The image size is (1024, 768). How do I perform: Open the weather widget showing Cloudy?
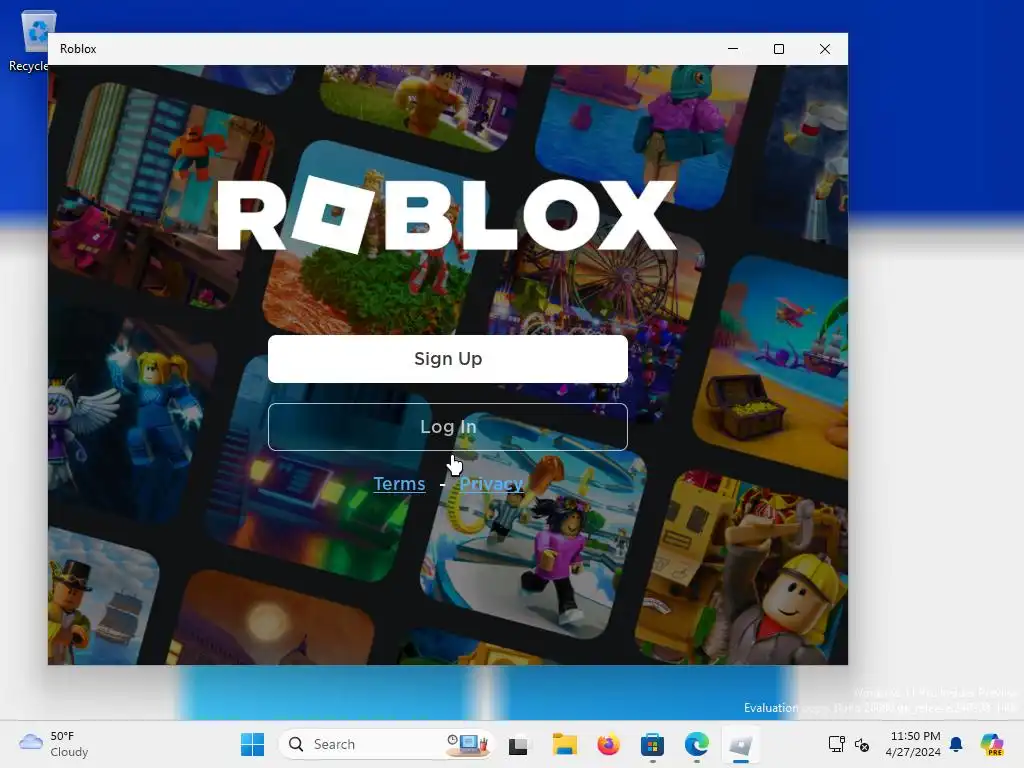click(x=54, y=744)
